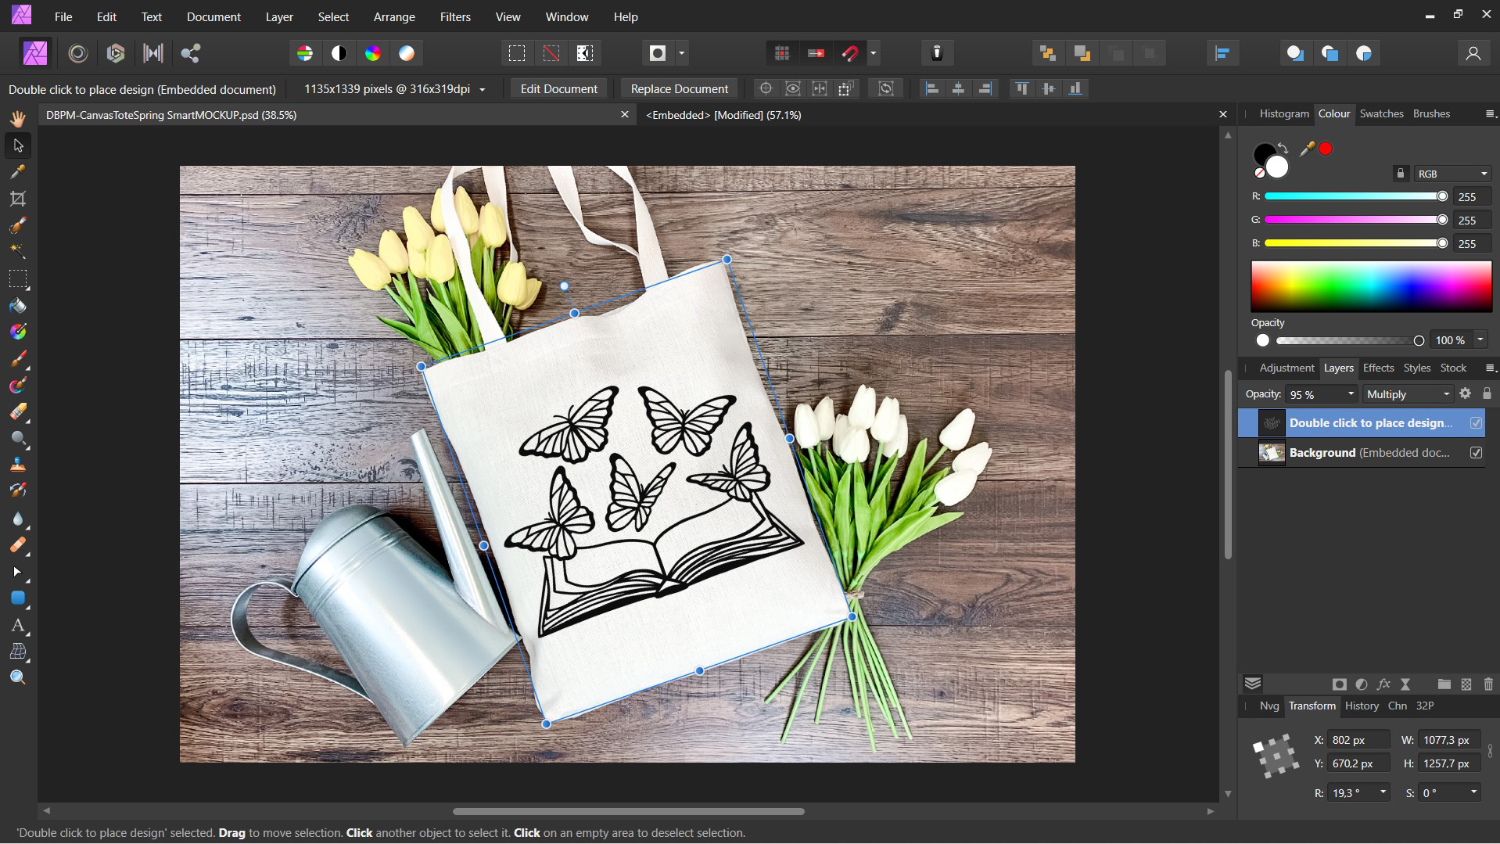Open the Multiply blend mode dropdown
The width and height of the screenshot is (1500, 844).
pos(1407,394)
